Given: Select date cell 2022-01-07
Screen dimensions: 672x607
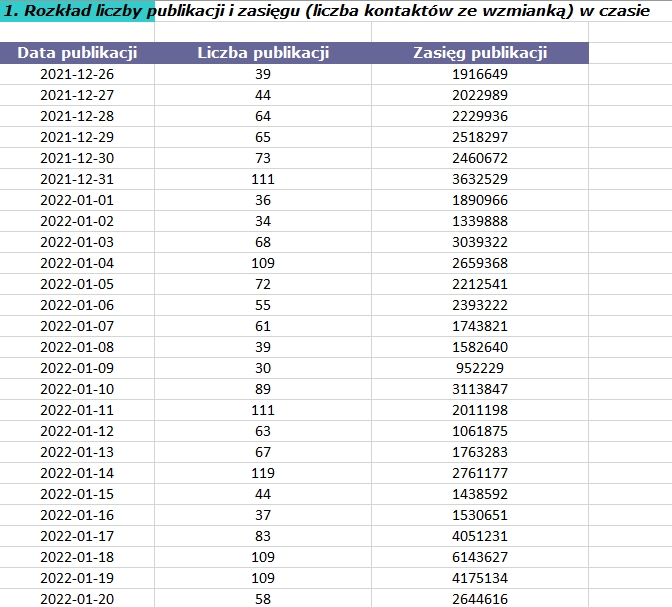Looking at the screenshot, I should [77, 326].
